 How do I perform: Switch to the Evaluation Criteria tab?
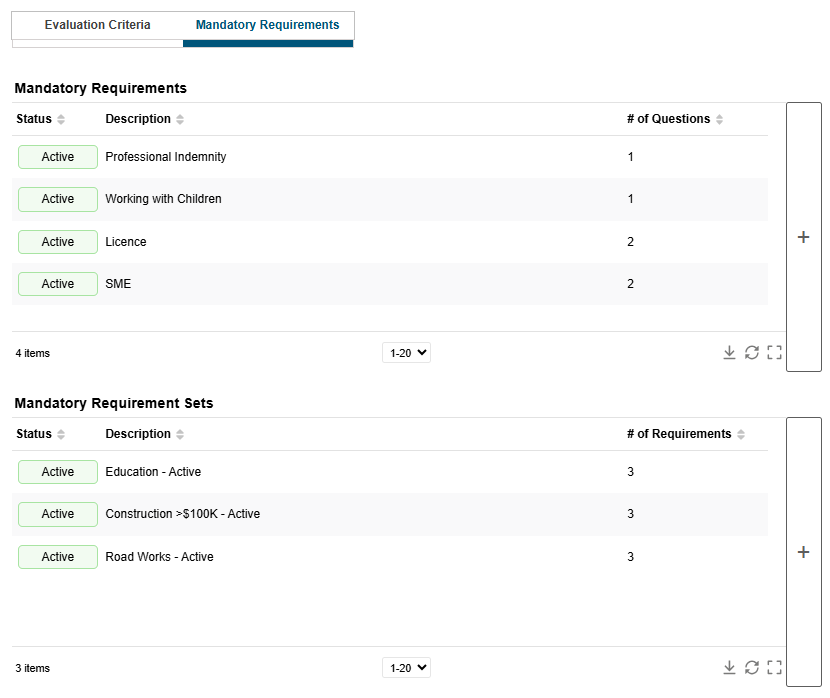pyautogui.click(x=97, y=25)
